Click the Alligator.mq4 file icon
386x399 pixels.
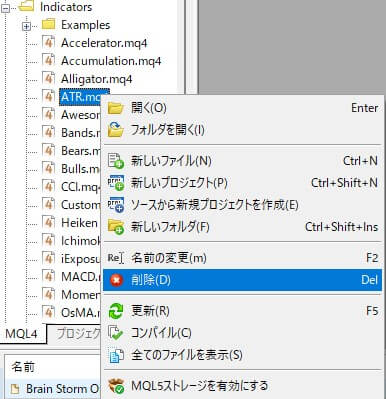(49, 78)
